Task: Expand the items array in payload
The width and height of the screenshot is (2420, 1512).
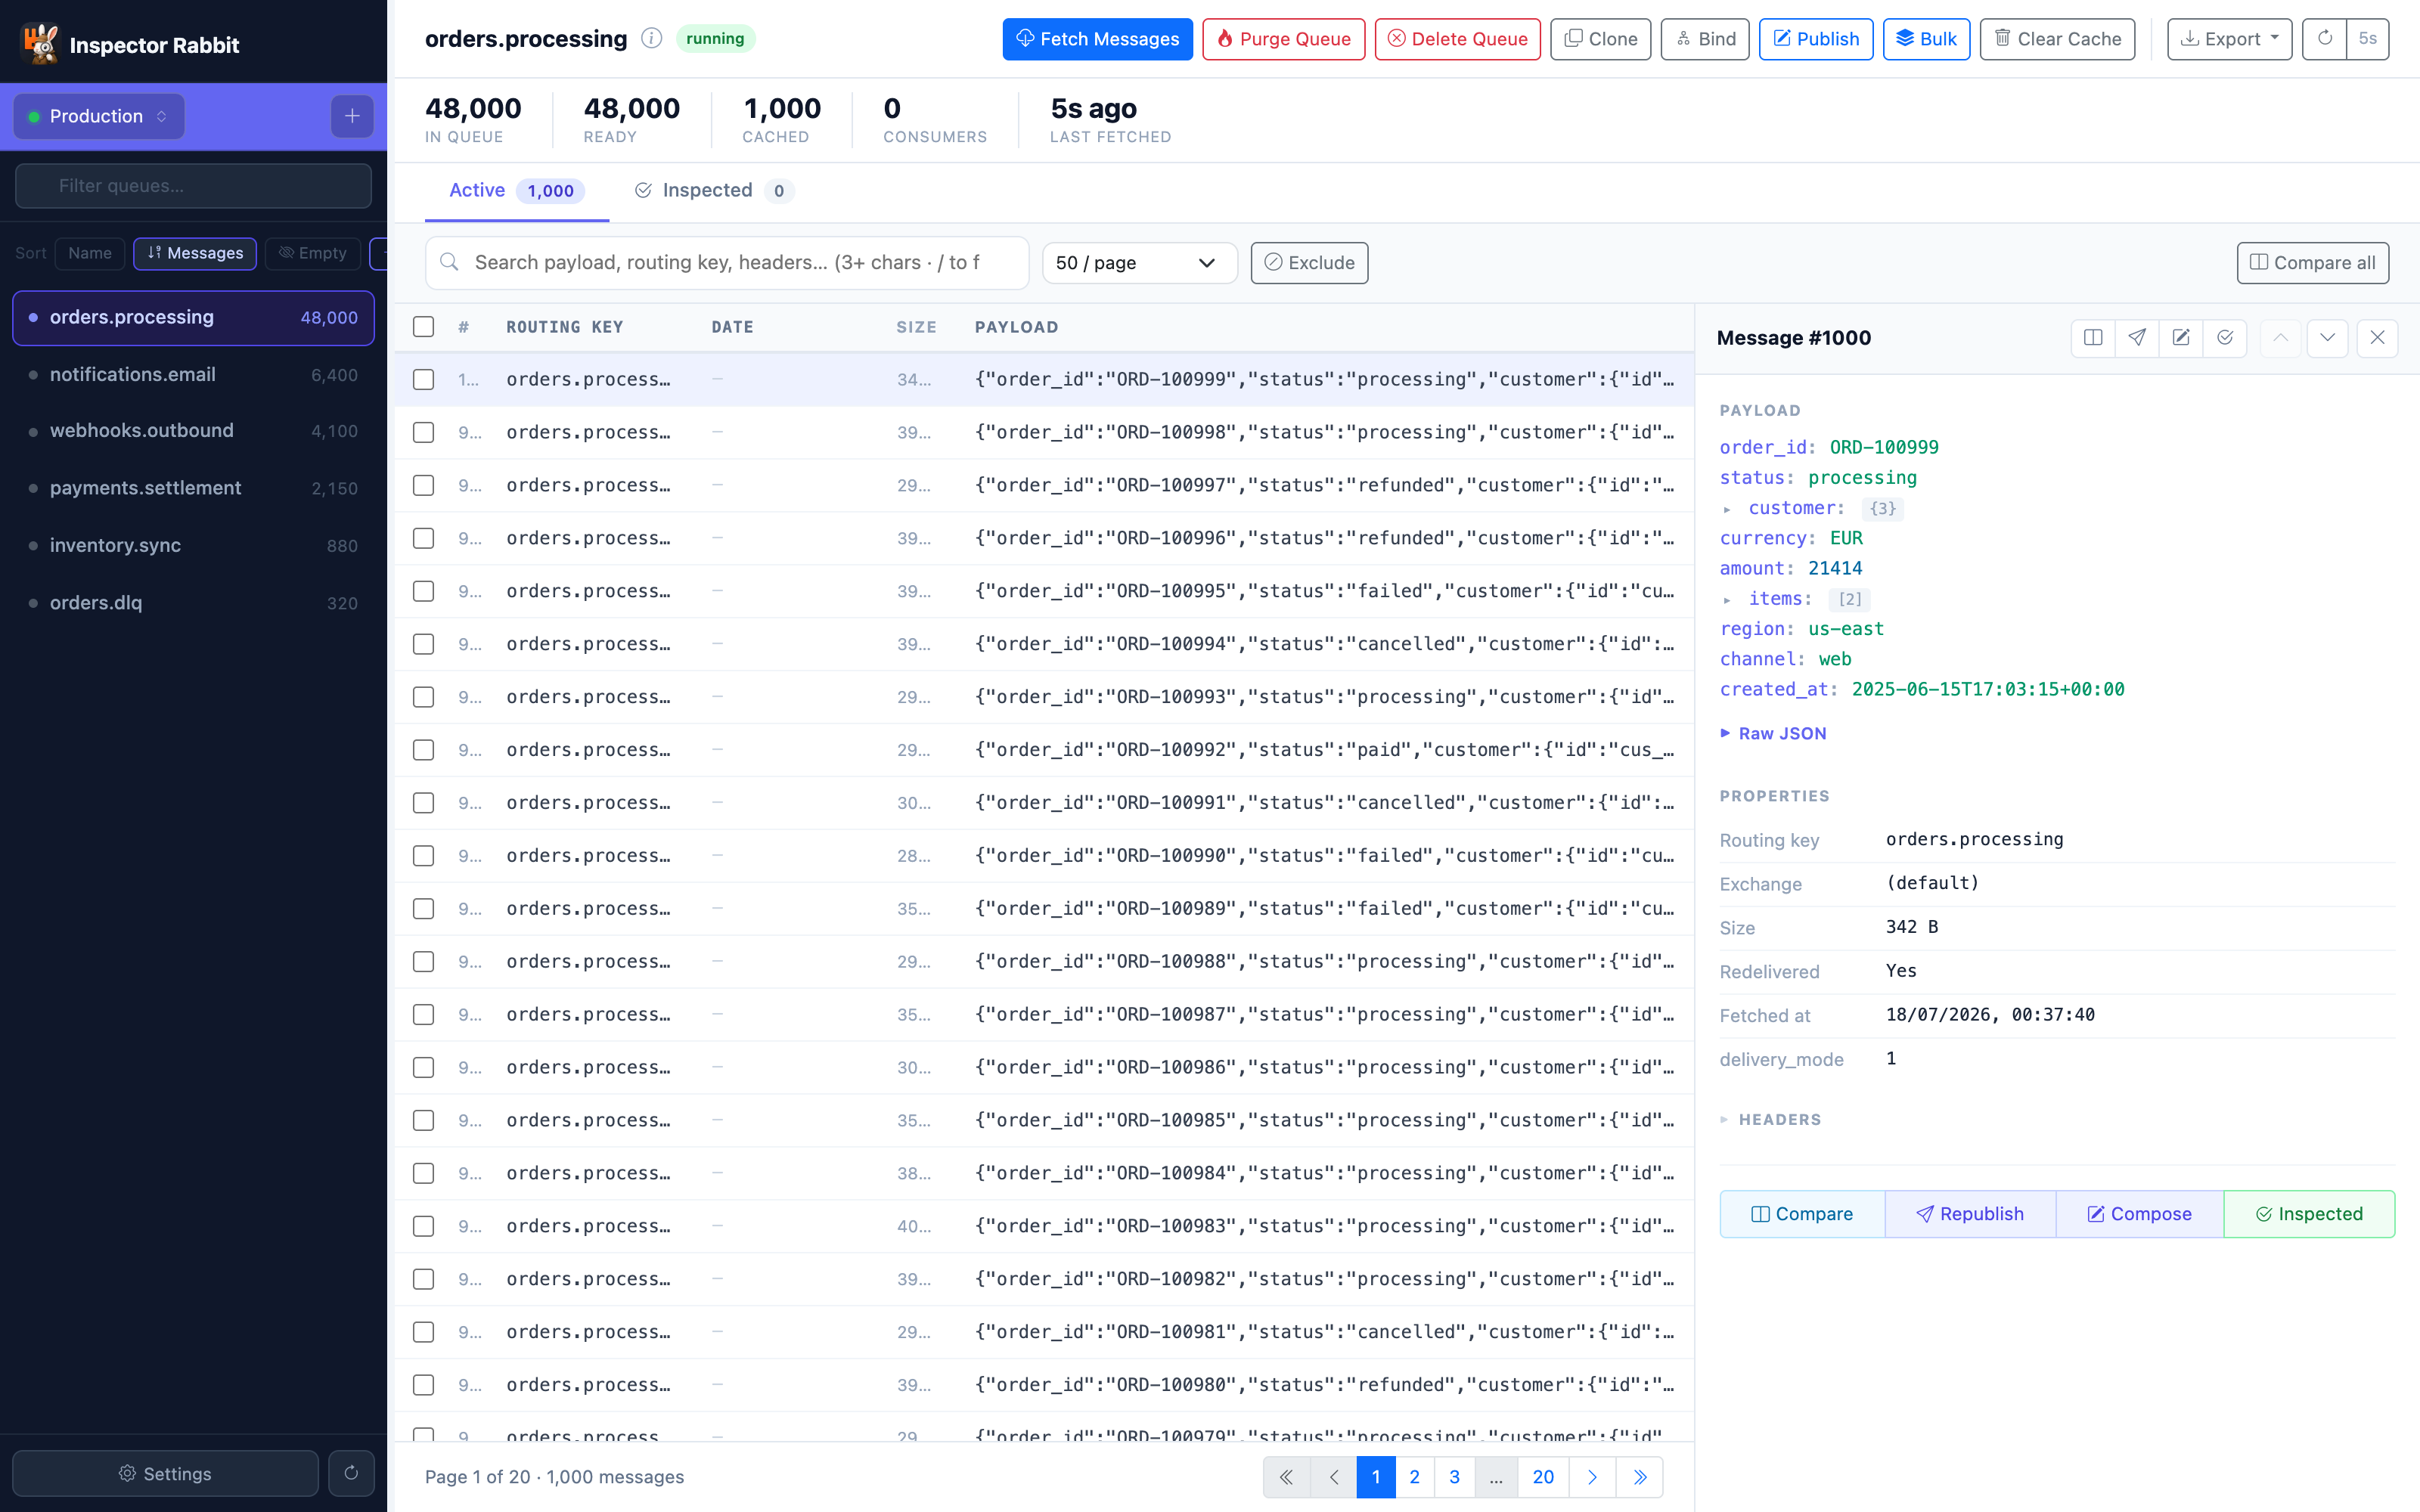Action: [1726, 600]
